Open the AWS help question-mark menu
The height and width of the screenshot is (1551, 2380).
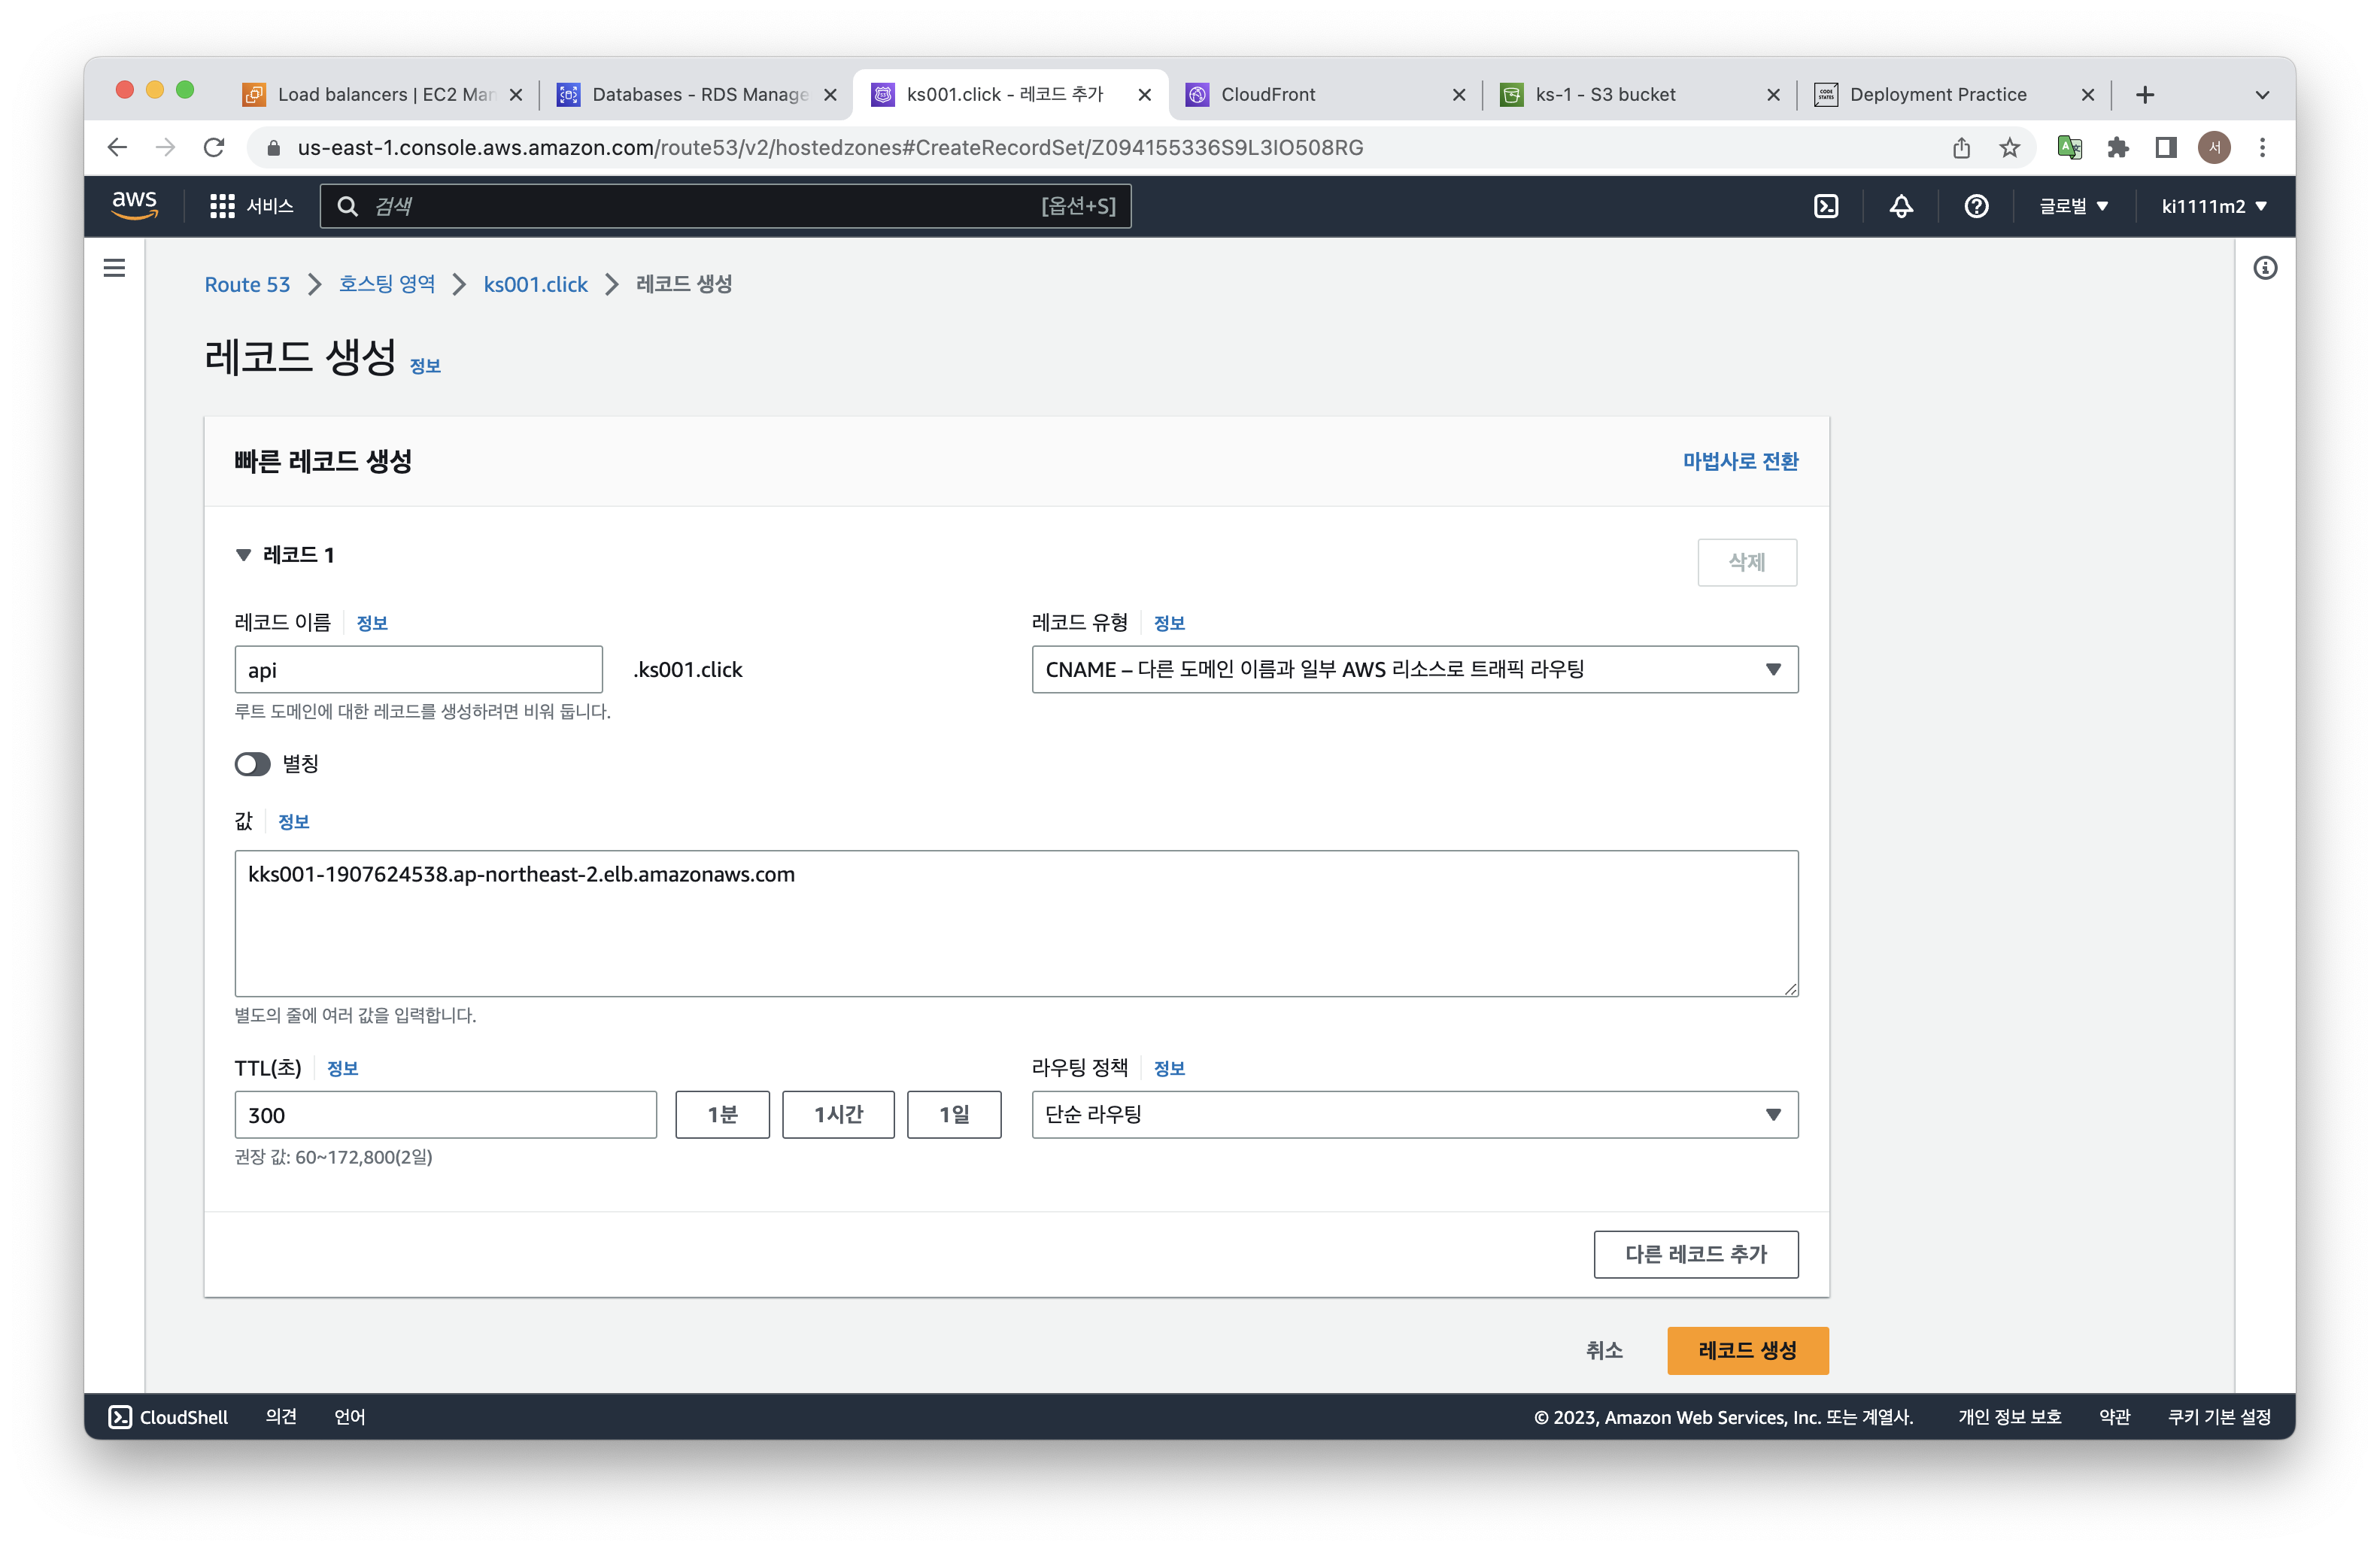[1976, 206]
